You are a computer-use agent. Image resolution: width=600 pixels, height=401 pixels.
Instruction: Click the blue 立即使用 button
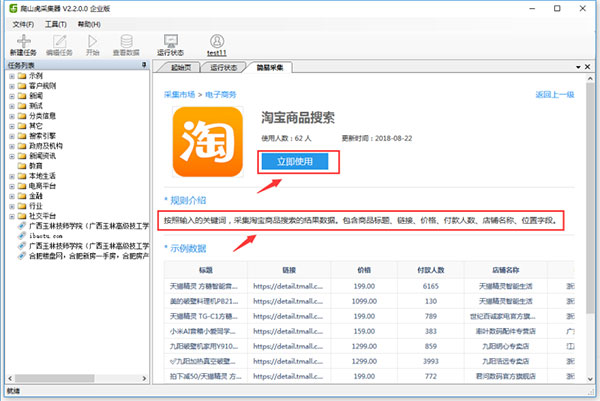pos(295,161)
